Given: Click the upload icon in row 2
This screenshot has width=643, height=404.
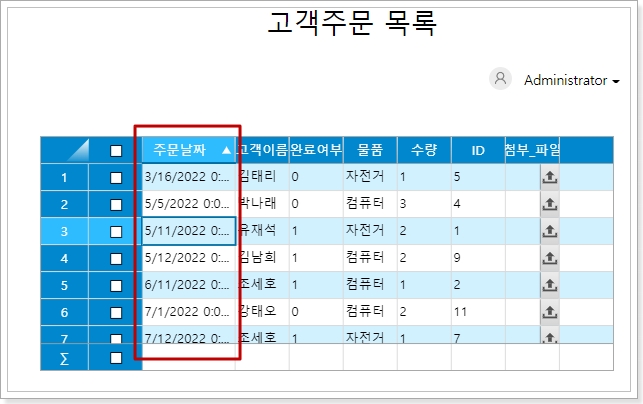Looking at the screenshot, I should 550,204.
